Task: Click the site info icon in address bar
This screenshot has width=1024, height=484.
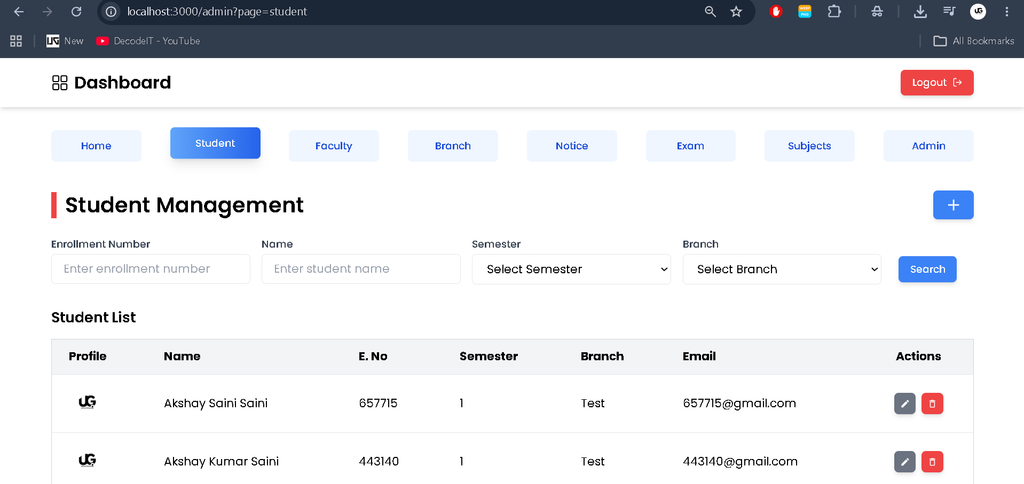Action: pyautogui.click(x=112, y=12)
